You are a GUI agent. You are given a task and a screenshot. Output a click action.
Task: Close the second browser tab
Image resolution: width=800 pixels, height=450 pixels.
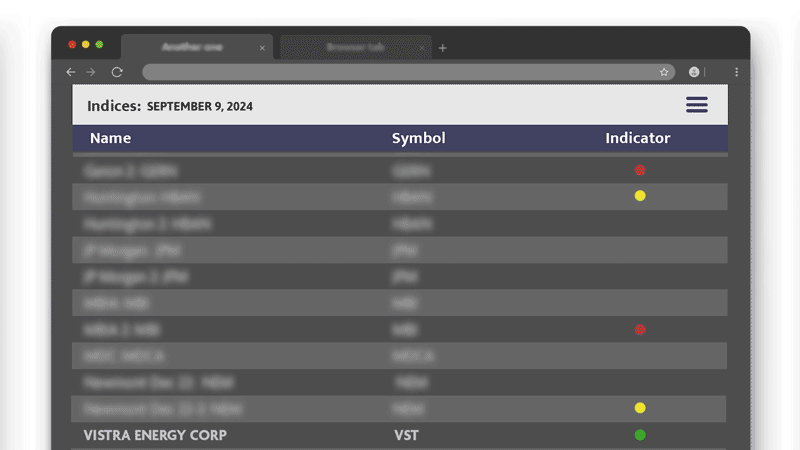tap(422, 48)
